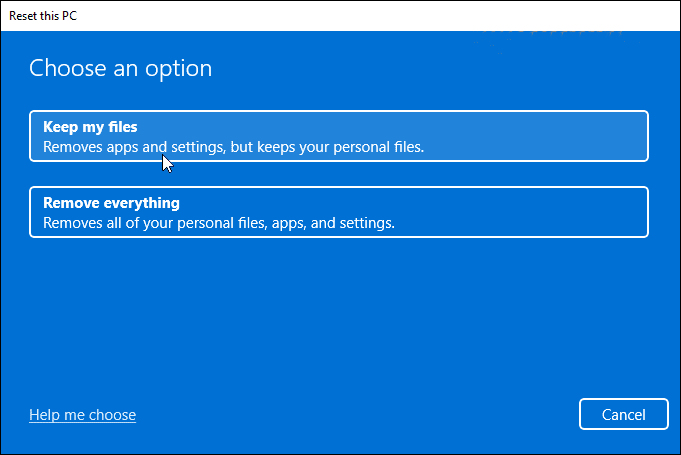
Task: Select the Remove everything option
Action: [339, 212]
